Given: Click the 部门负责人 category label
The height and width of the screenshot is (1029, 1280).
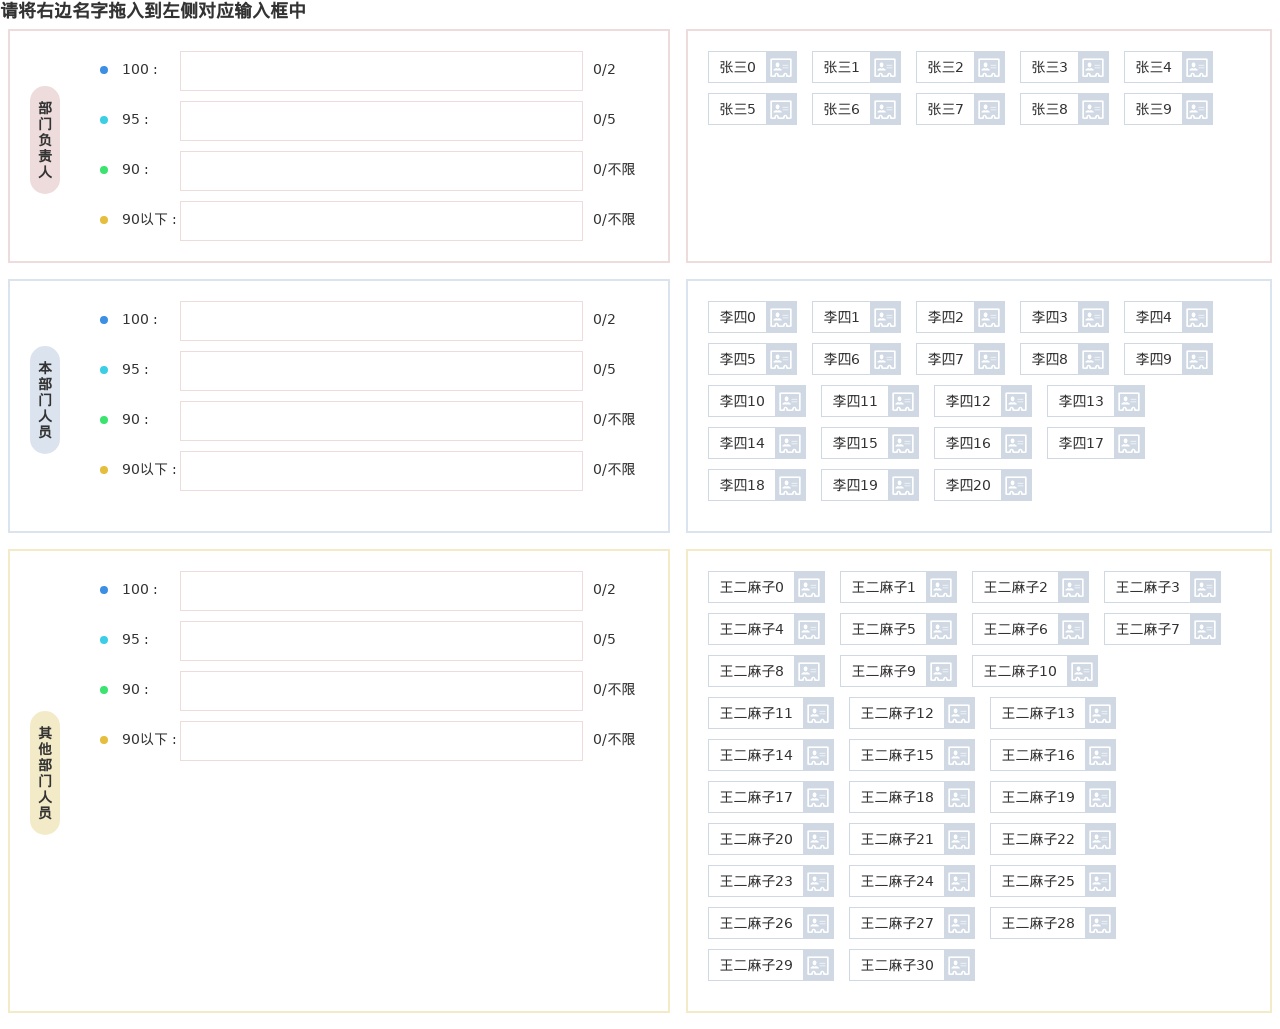Looking at the screenshot, I should tap(45, 140).
